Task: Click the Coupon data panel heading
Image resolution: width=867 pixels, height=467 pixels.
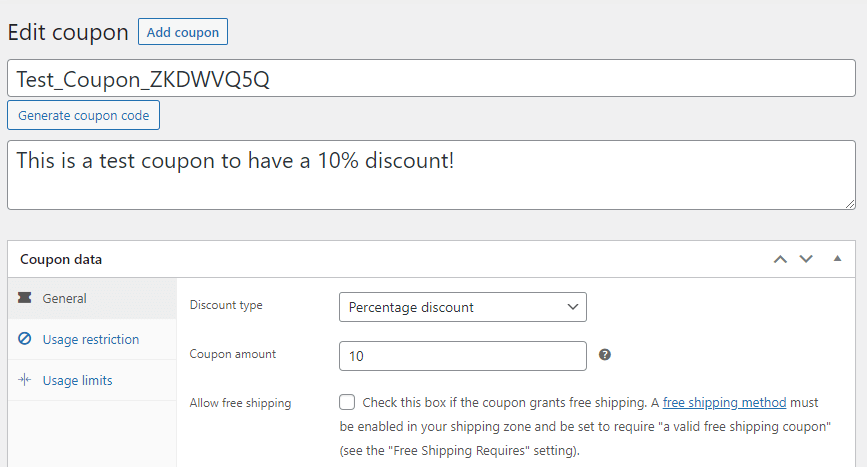Action: (x=61, y=259)
